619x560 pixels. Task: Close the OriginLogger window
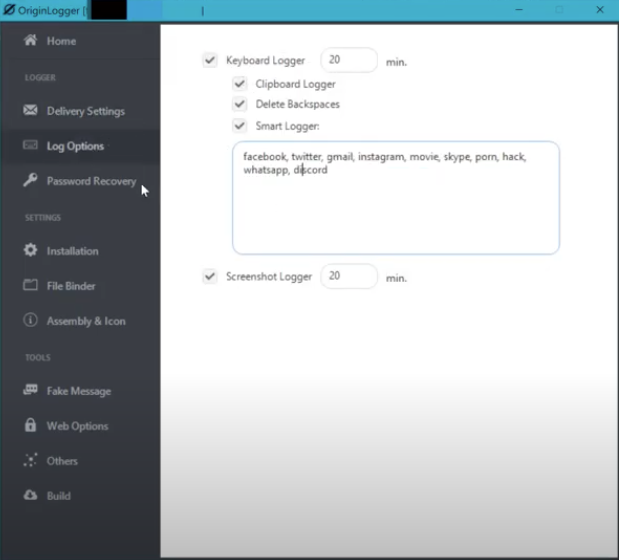[x=600, y=9]
